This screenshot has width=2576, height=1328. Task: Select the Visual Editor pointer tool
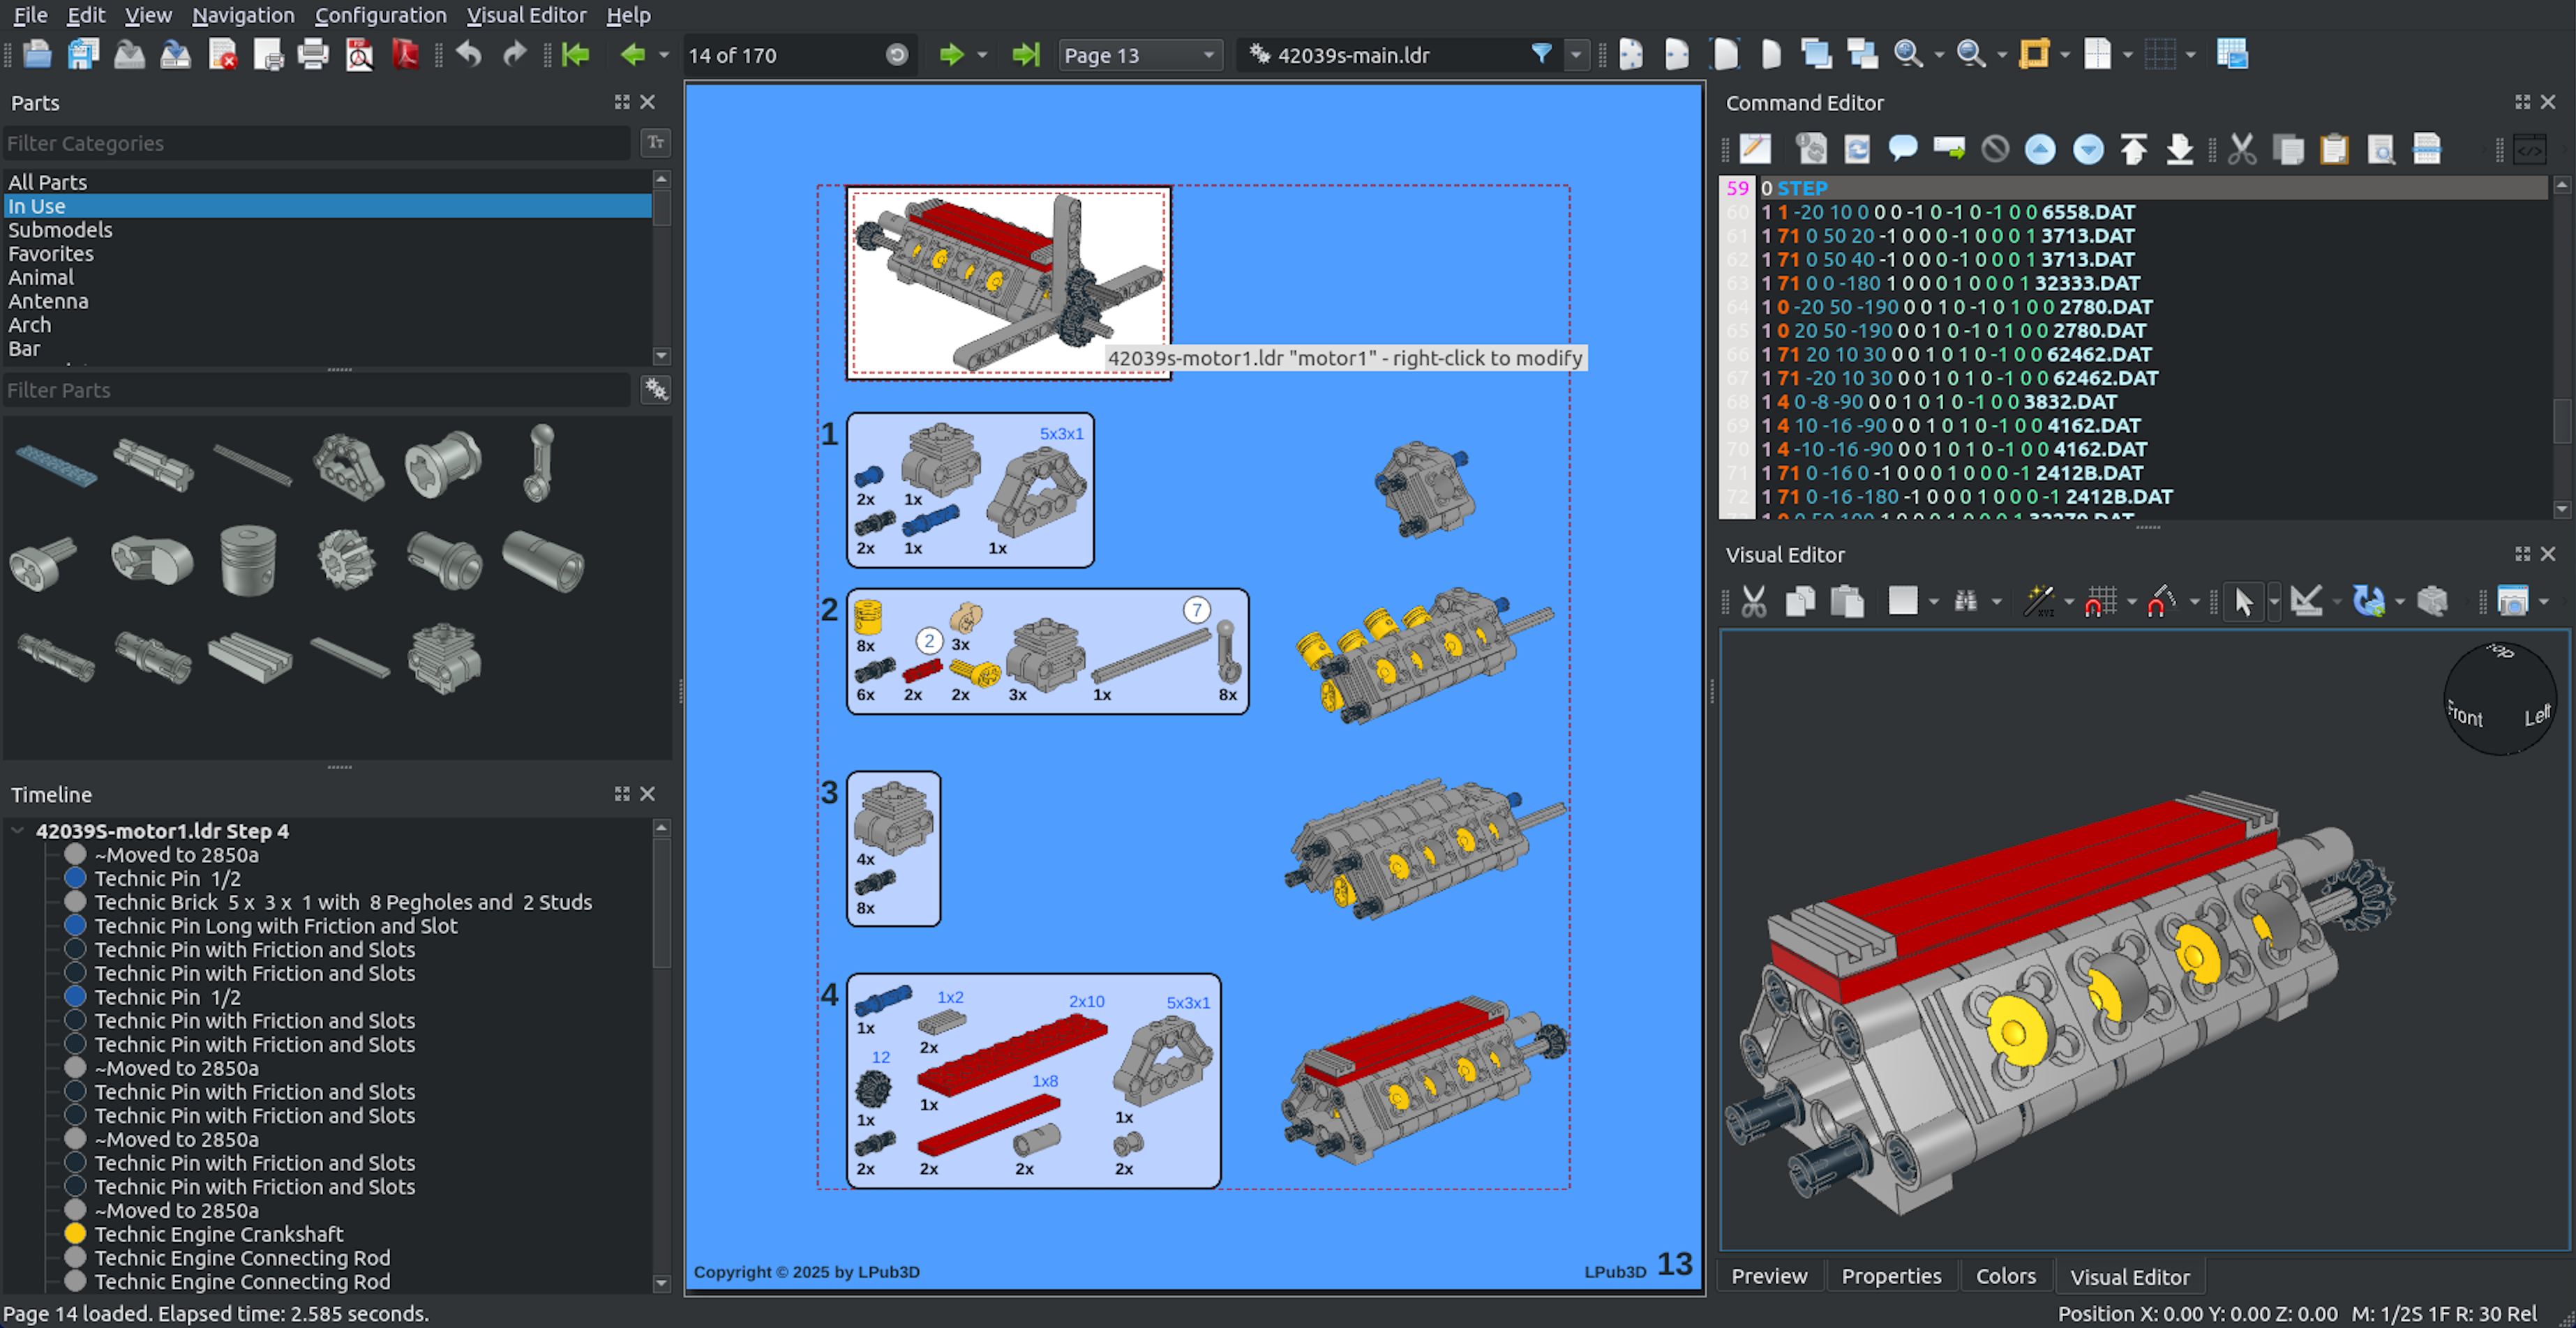[x=2244, y=602]
